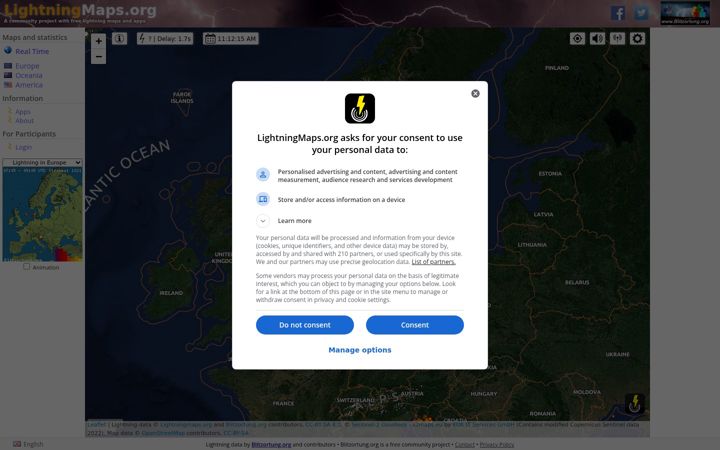The image size is (720, 450).
Task: Open map settings gear
Action: pos(637,39)
